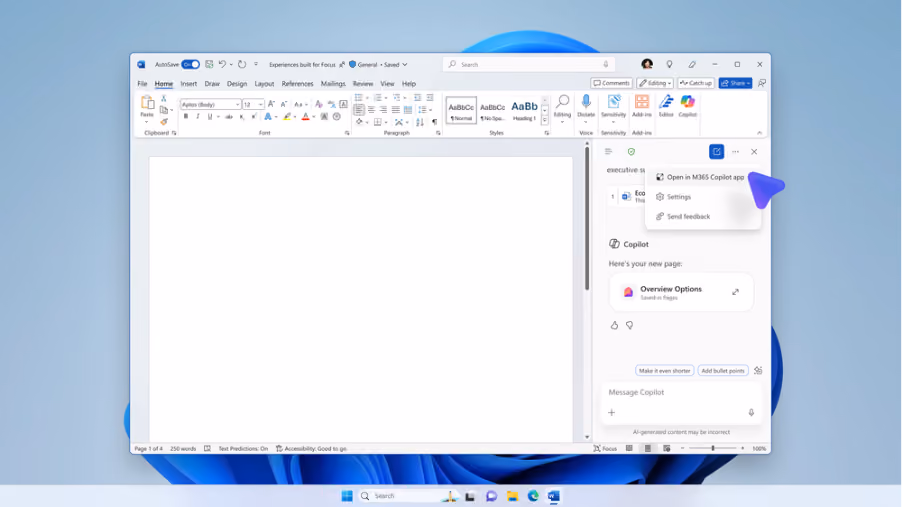Expand the Styles gallery
Viewport: 903px width, 507px height.
pos(545,121)
